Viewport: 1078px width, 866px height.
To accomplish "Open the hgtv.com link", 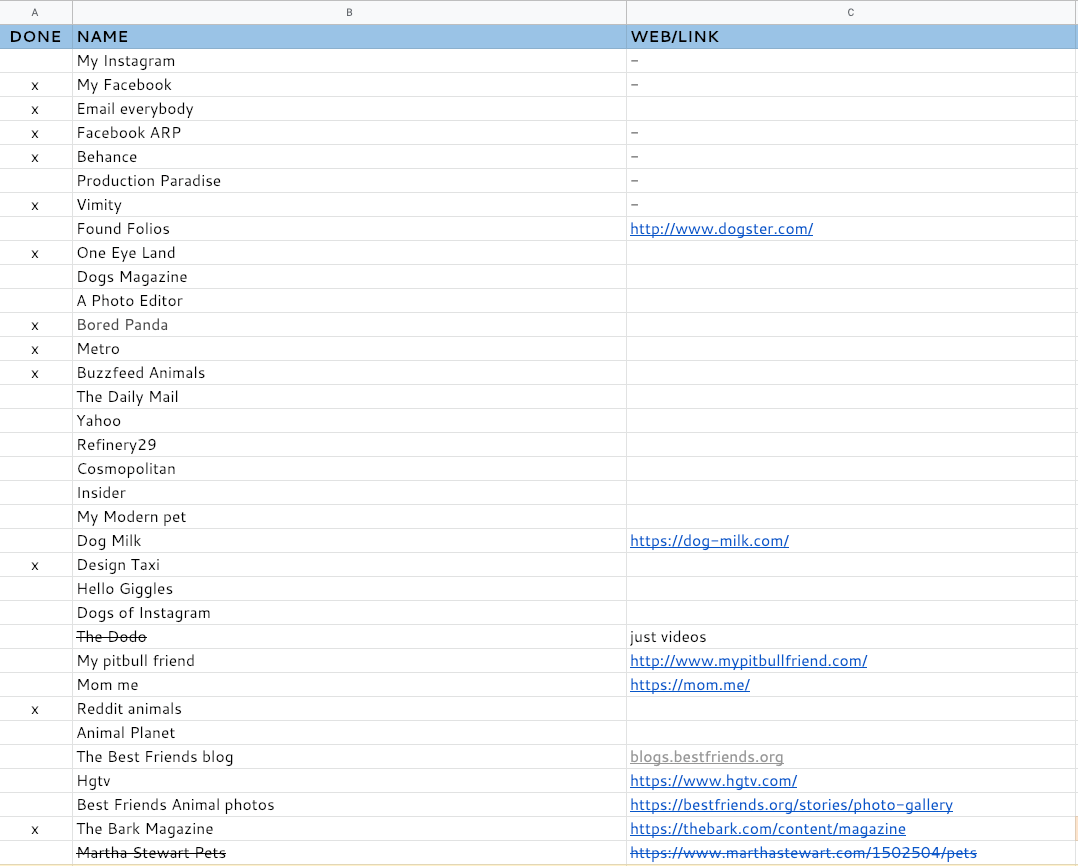I will pos(713,781).
